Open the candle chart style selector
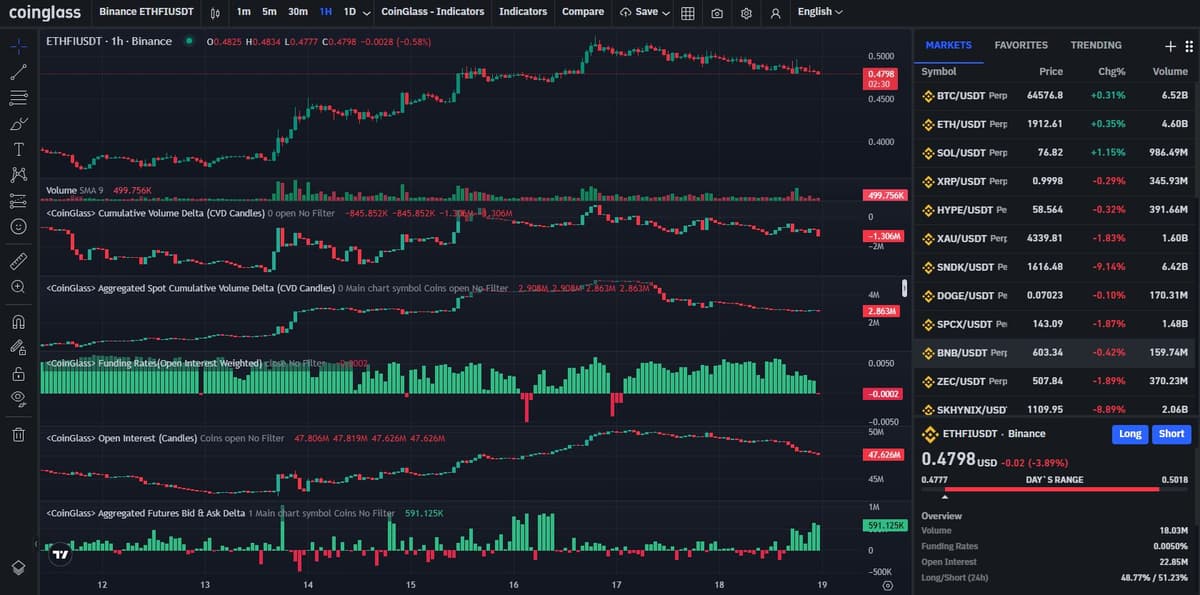Viewport: 1200px width, 595px height. 215,12
